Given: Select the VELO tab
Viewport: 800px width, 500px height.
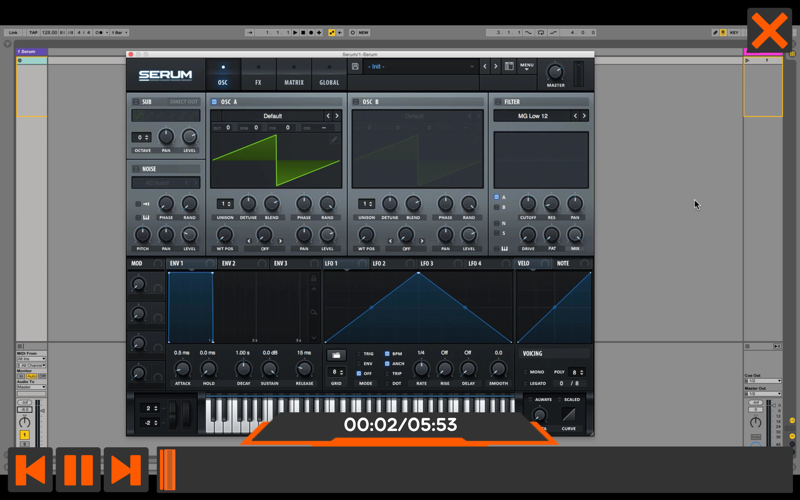Looking at the screenshot, I should point(534,263).
